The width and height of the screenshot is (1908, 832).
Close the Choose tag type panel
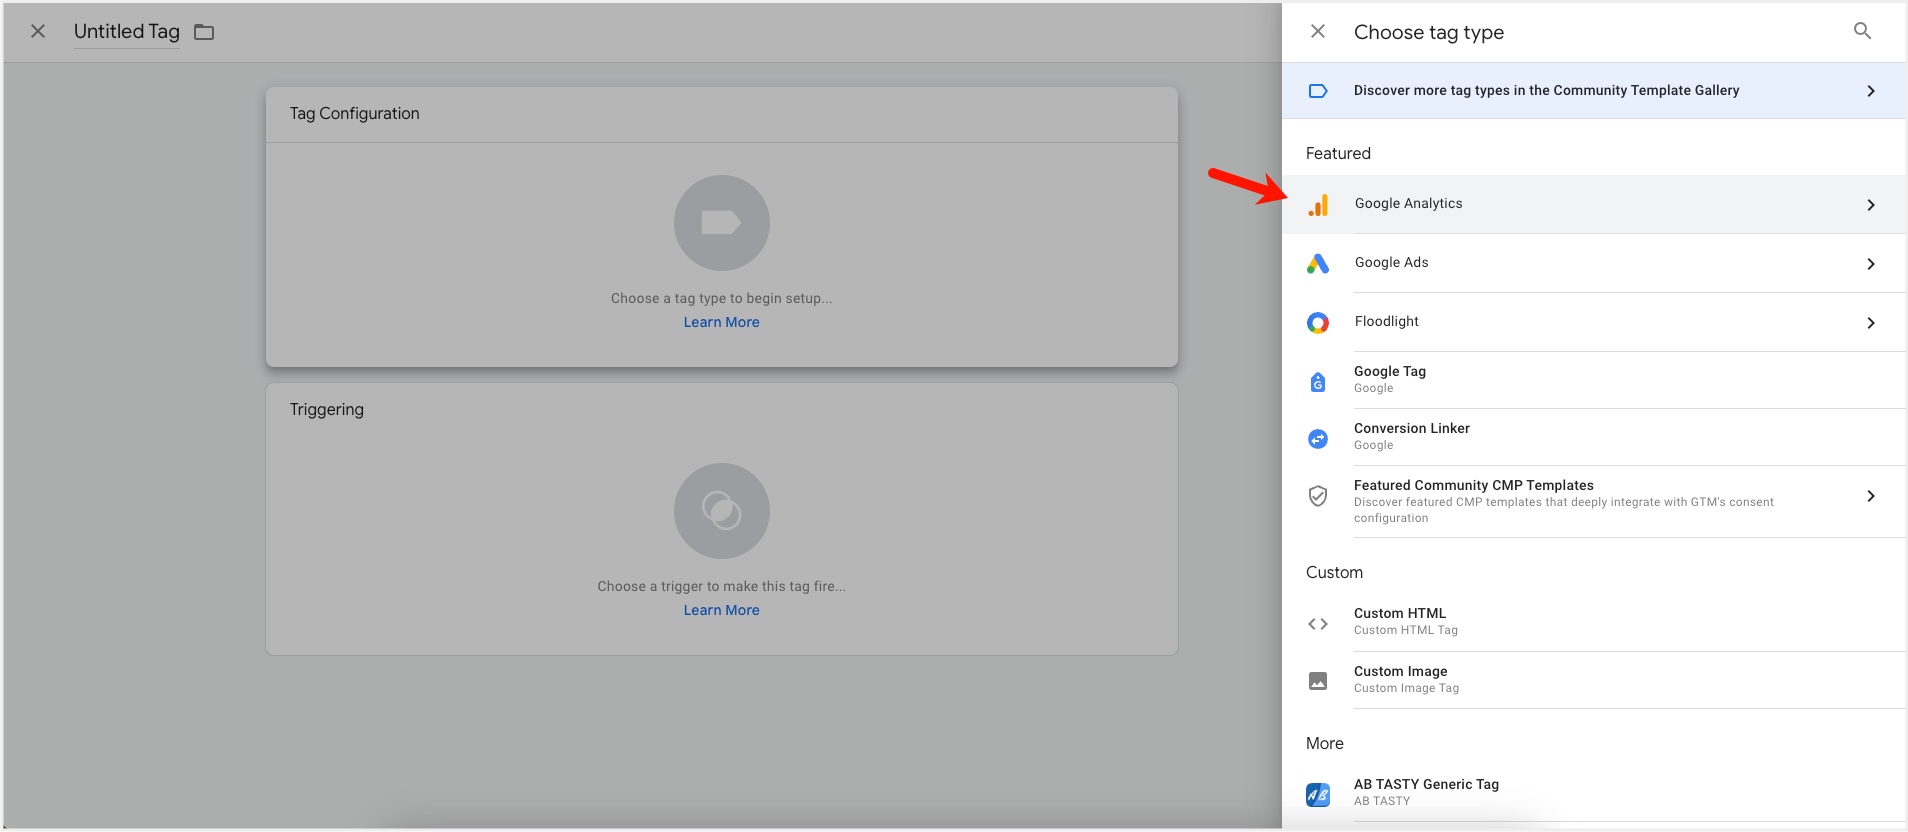pyautogui.click(x=1318, y=31)
